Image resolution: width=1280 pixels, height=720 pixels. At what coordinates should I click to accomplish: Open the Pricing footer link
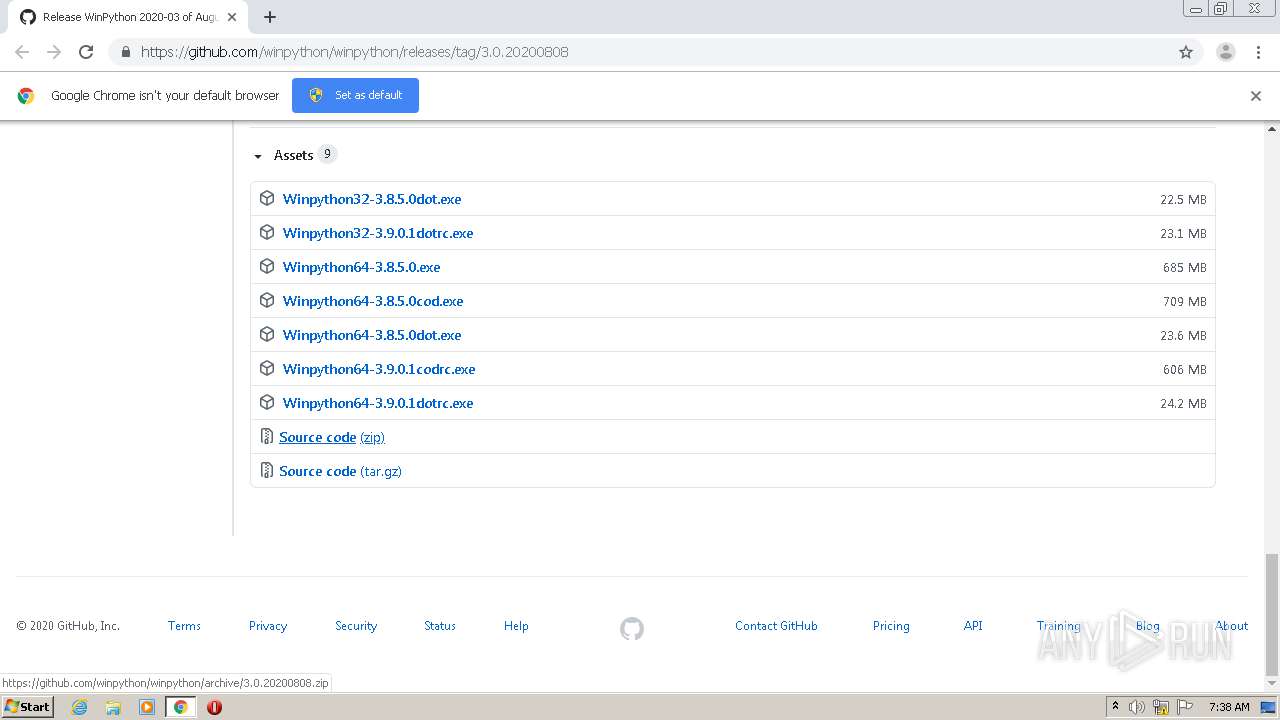(x=891, y=626)
